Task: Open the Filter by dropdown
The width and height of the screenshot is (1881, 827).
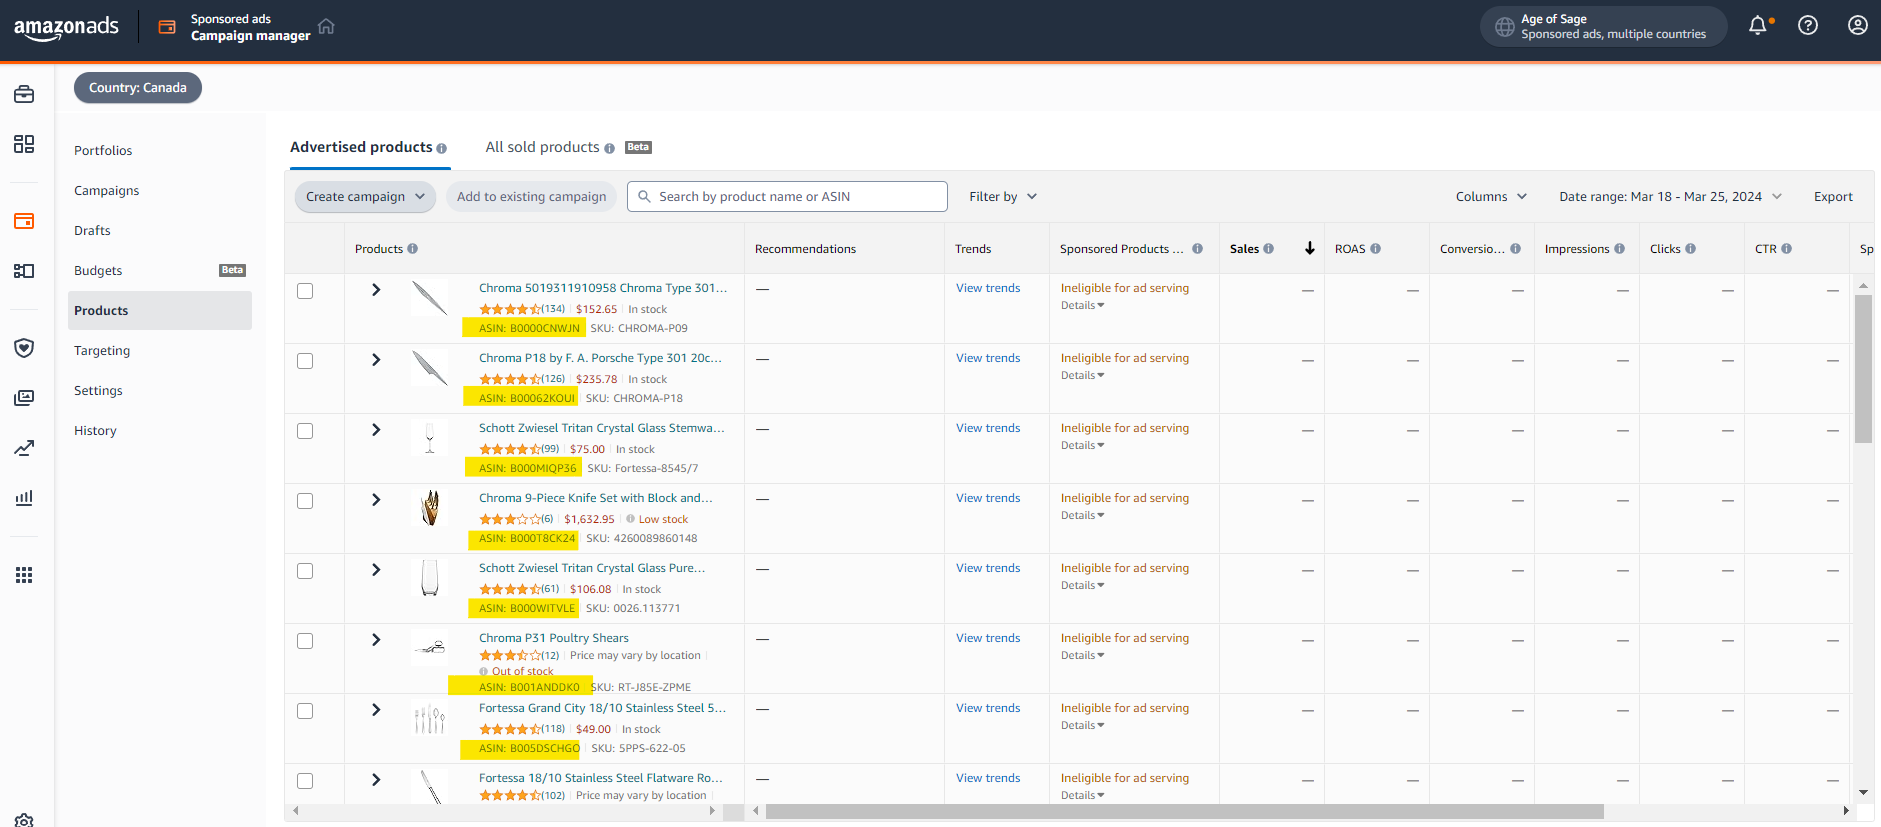Action: click(x=1003, y=197)
